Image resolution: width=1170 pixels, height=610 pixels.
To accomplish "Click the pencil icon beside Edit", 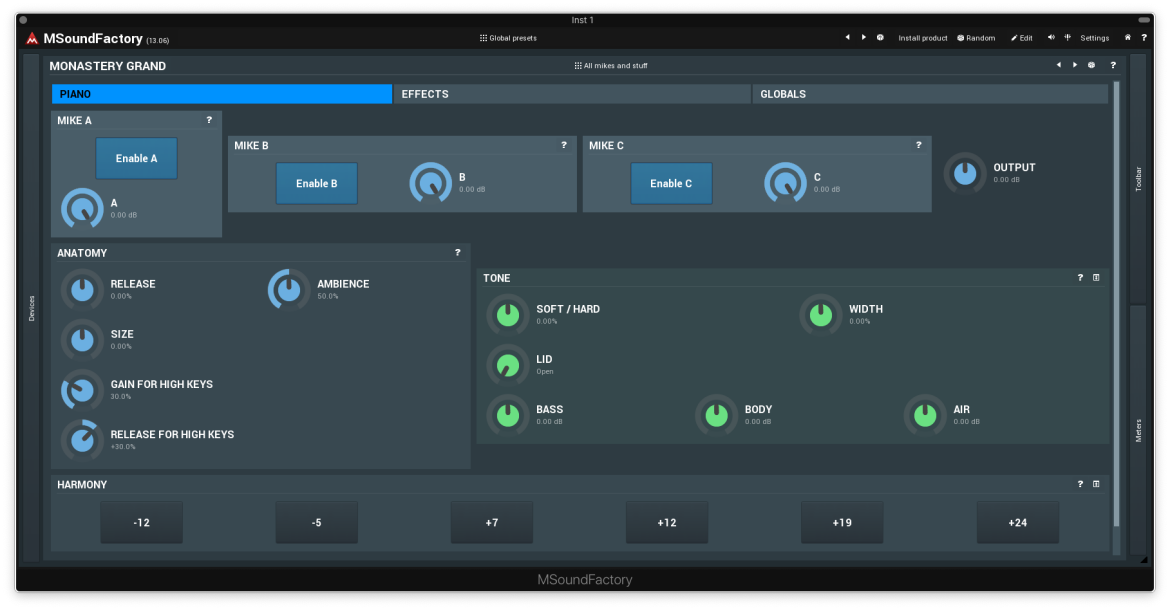I will click(x=1014, y=38).
